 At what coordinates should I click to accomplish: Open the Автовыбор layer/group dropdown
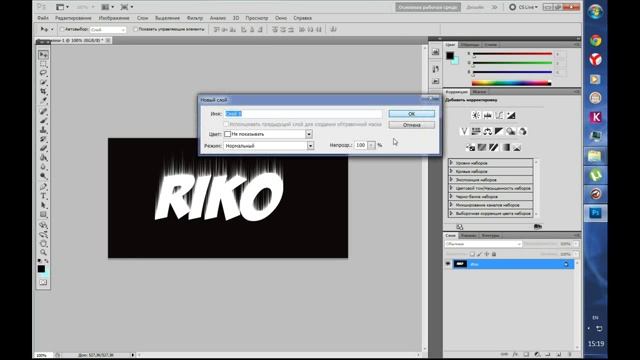coord(108,29)
